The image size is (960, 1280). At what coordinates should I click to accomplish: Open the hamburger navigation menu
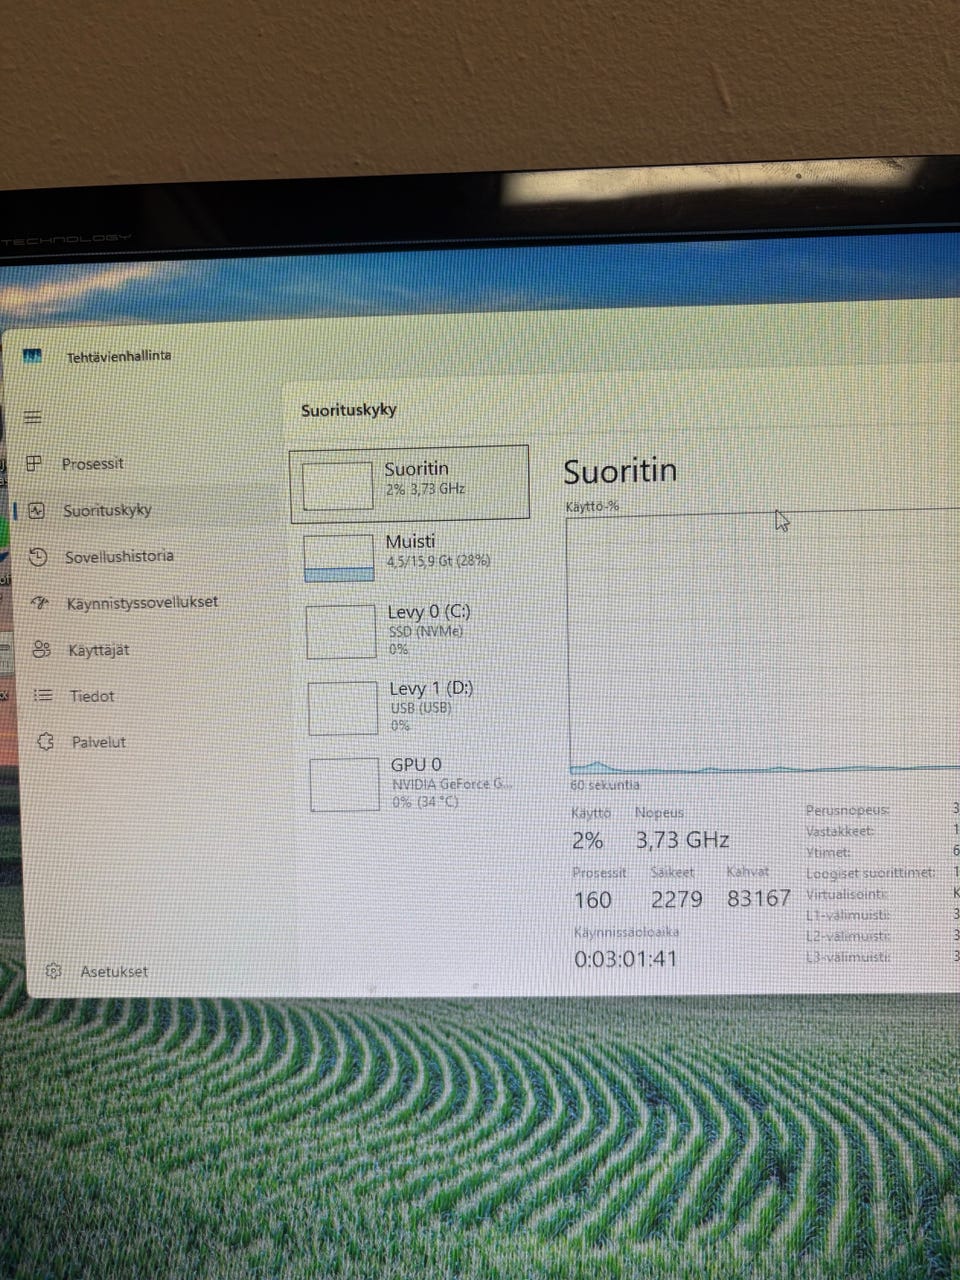[33, 417]
